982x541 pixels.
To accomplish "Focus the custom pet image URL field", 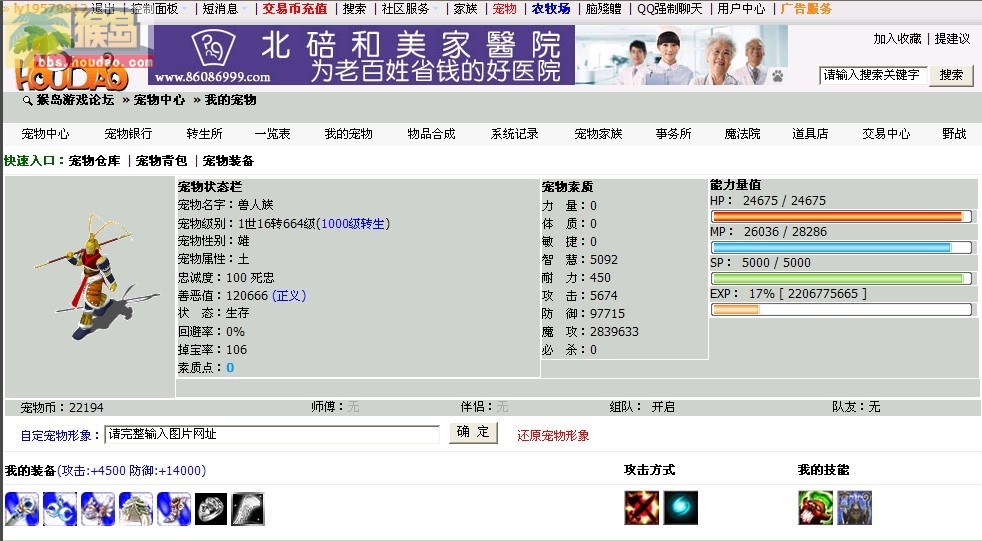I will [272, 434].
